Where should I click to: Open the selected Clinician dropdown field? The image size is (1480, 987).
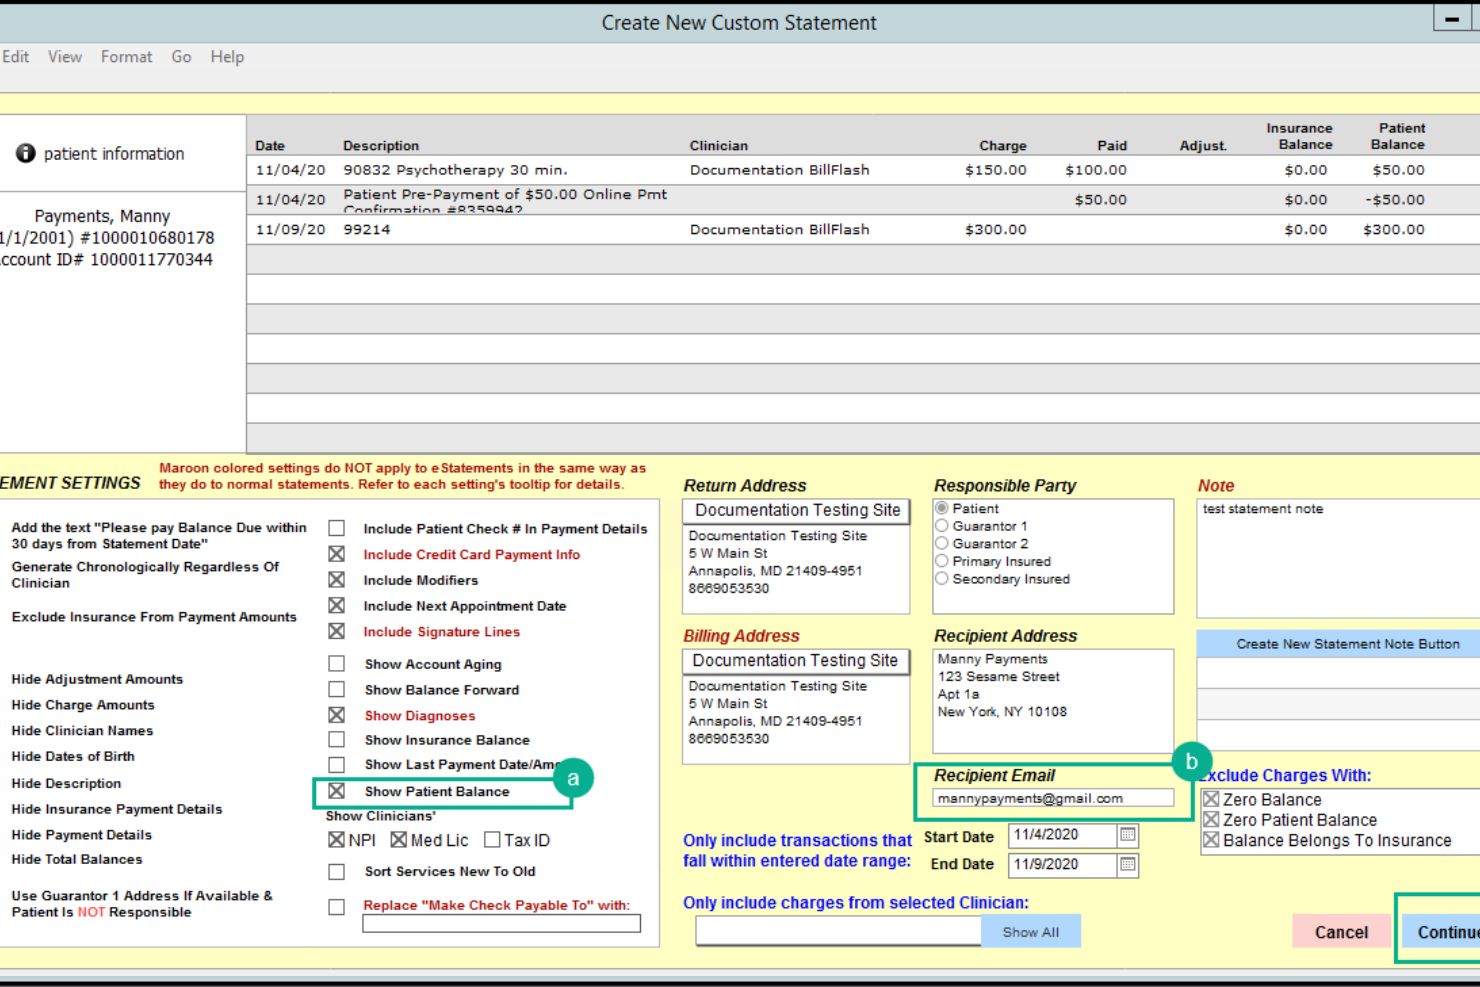pos(838,931)
